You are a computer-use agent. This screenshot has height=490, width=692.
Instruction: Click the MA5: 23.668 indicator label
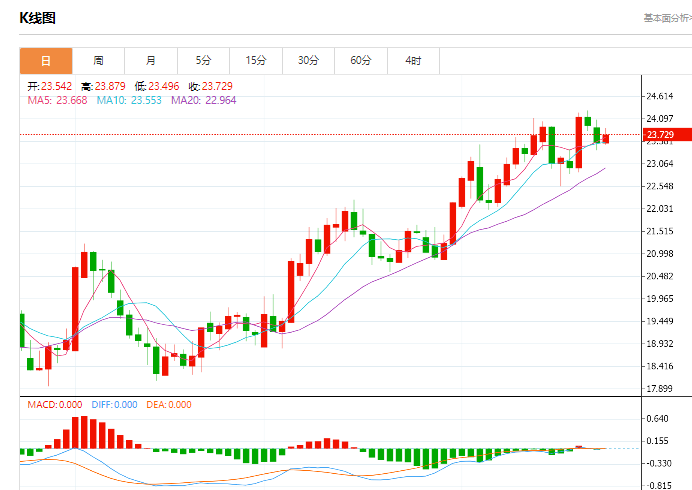coord(57,100)
